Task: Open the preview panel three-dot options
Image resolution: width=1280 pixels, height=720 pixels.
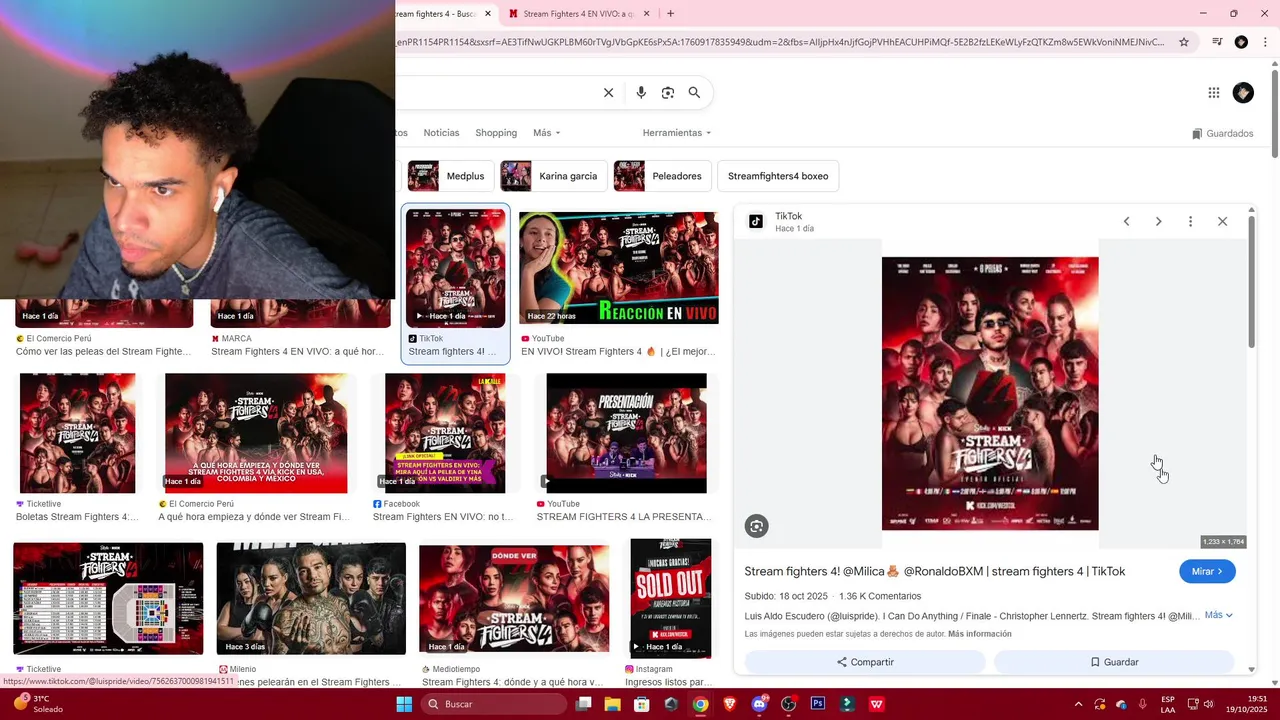Action: pyautogui.click(x=1190, y=221)
